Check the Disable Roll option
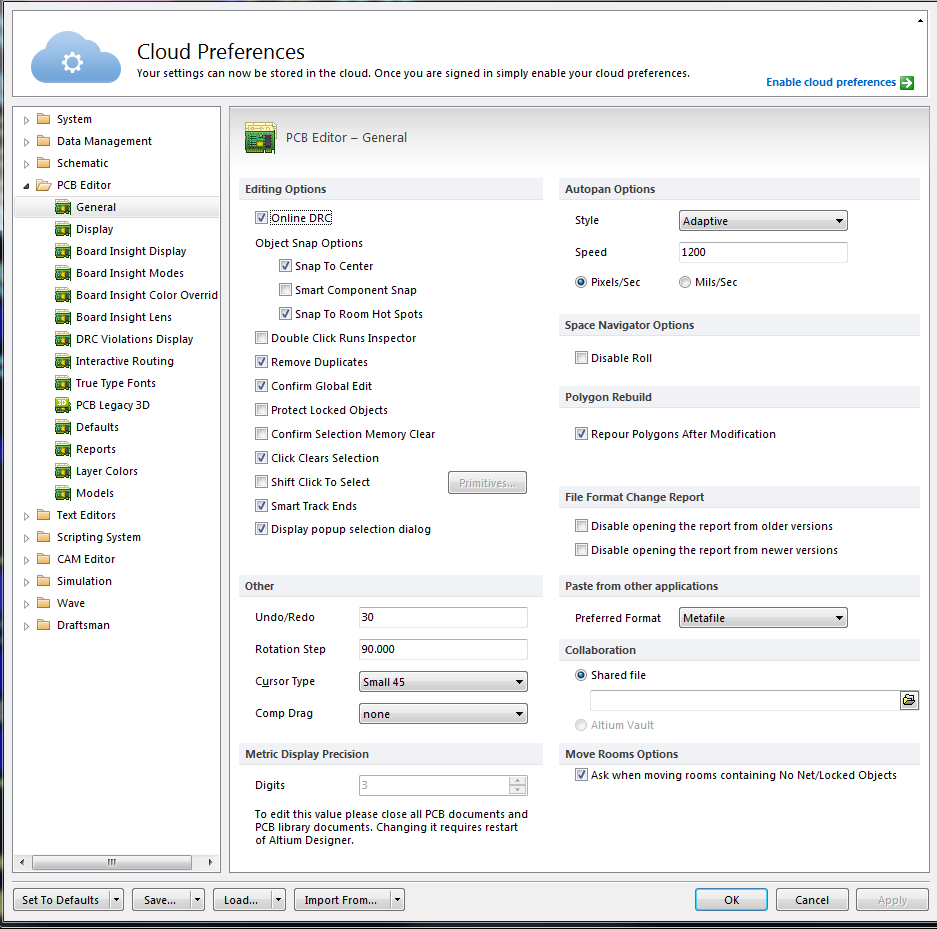Screen dimensions: 937x929 coord(581,358)
